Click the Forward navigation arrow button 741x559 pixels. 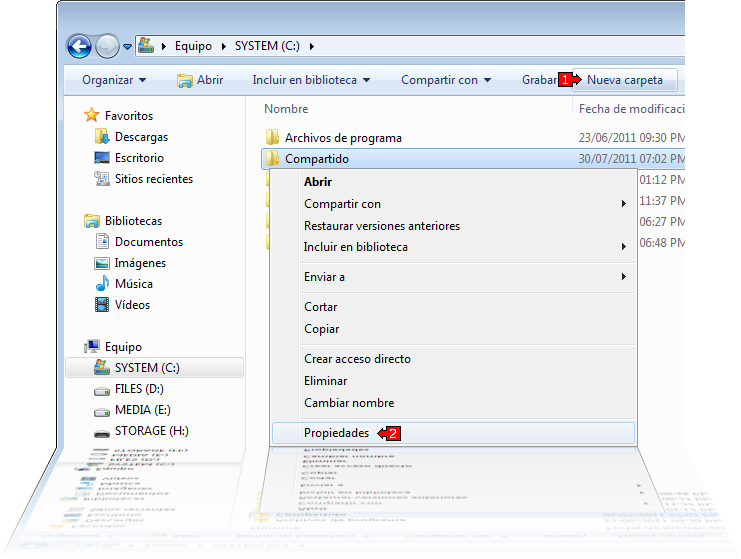106,46
